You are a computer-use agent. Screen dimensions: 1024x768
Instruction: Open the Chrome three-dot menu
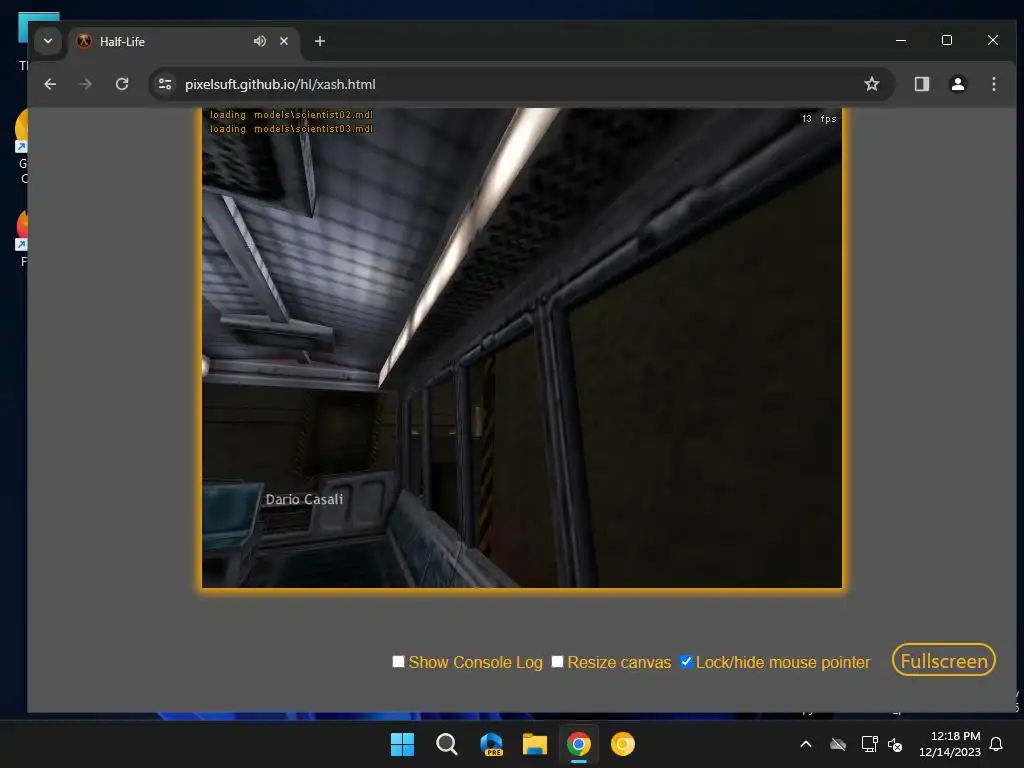point(994,84)
